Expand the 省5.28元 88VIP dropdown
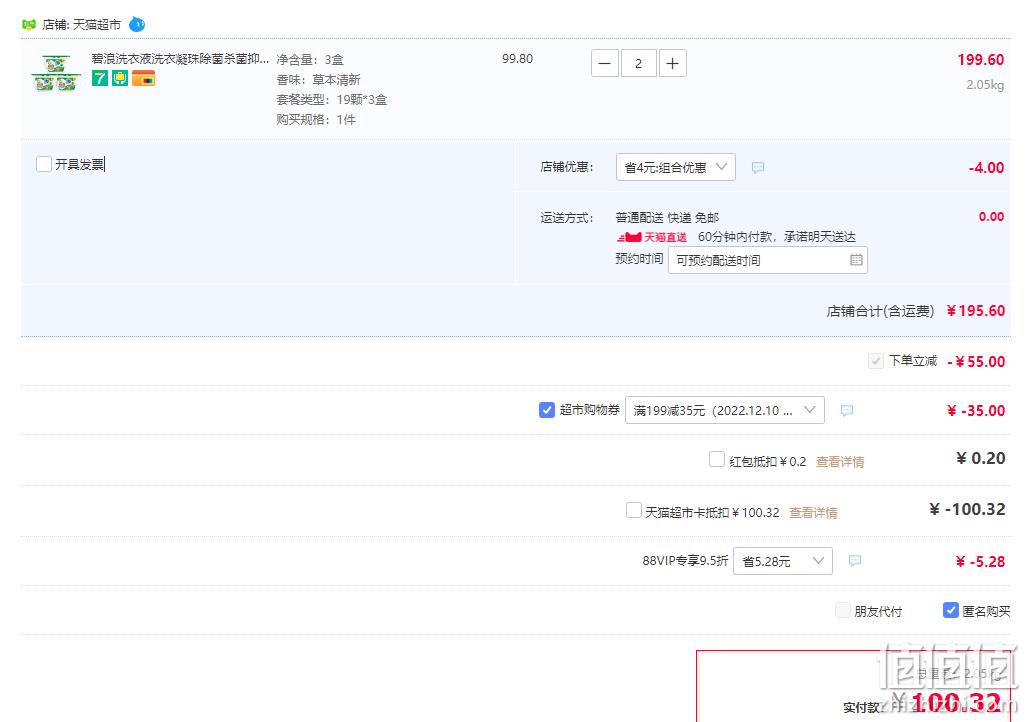The height and width of the screenshot is (722, 1027). tap(783, 561)
